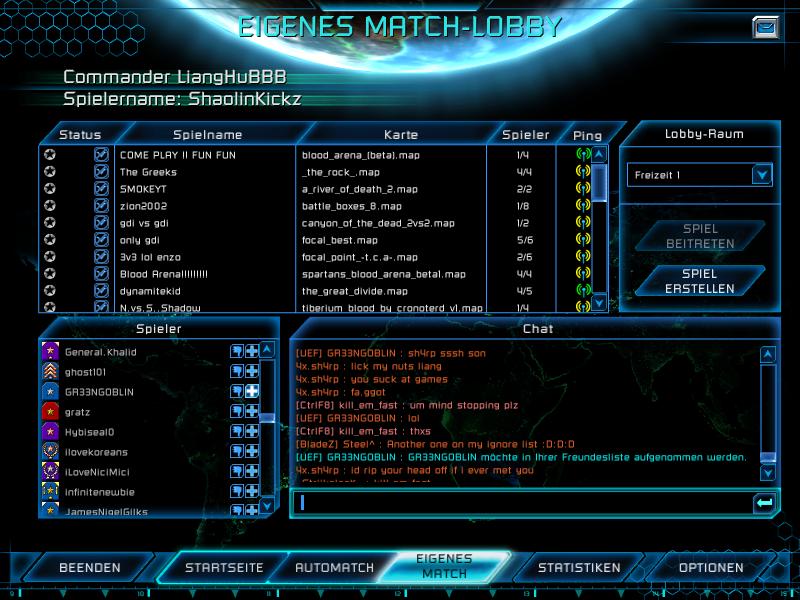This screenshot has width=800, height=600.
Task: Click rank badge icon of ilovekoreans
Action: [50, 452]
